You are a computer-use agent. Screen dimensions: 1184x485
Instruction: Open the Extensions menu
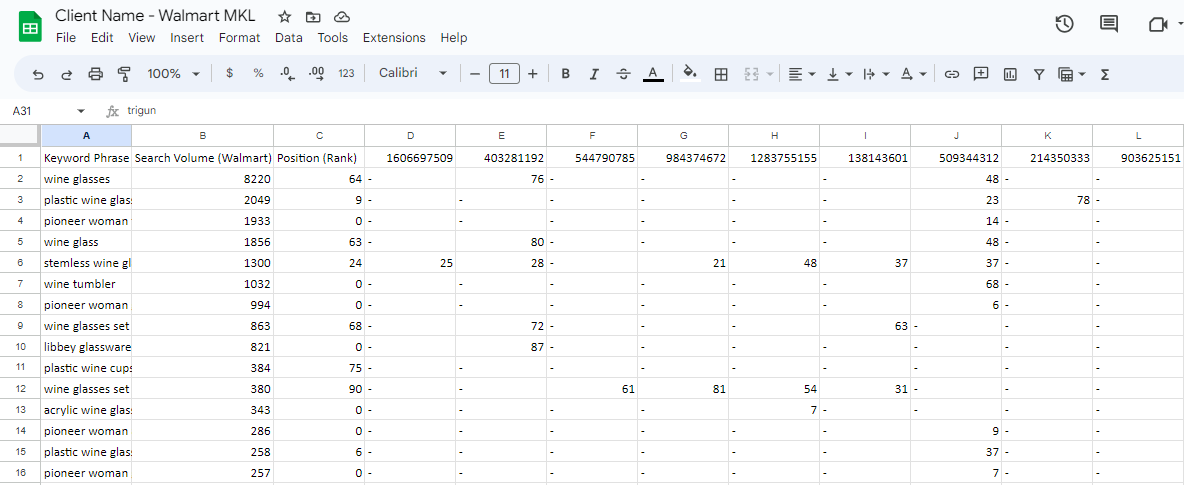[394, 38]
